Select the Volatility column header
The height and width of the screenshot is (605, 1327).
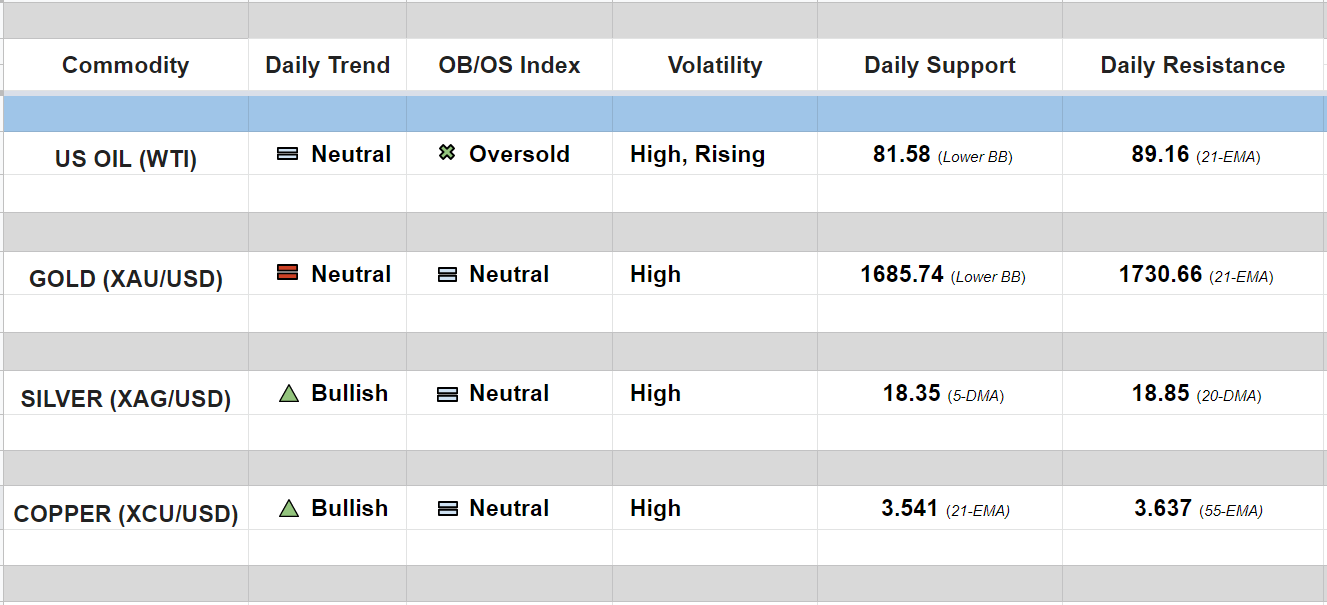714,66
